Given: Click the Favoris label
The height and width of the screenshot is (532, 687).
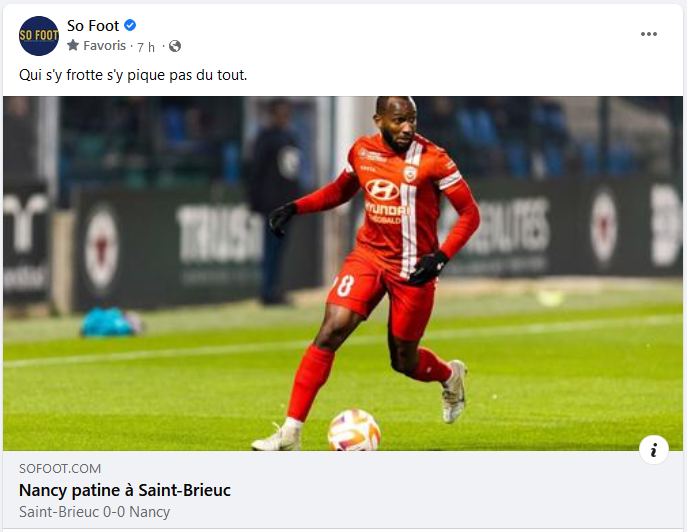Looking at the screenshot, I should 104,46.
